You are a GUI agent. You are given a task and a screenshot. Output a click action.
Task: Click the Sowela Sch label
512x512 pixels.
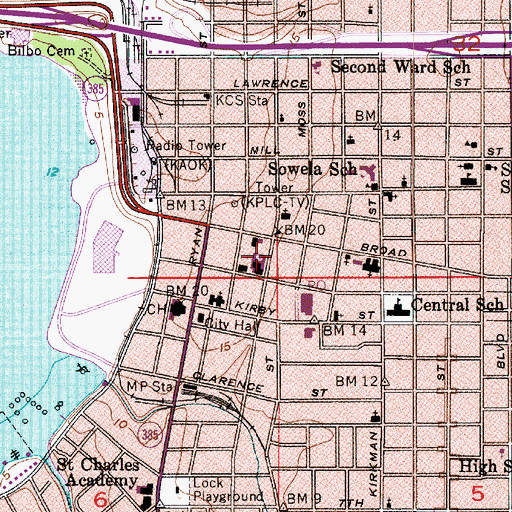(x=312, y=169)
